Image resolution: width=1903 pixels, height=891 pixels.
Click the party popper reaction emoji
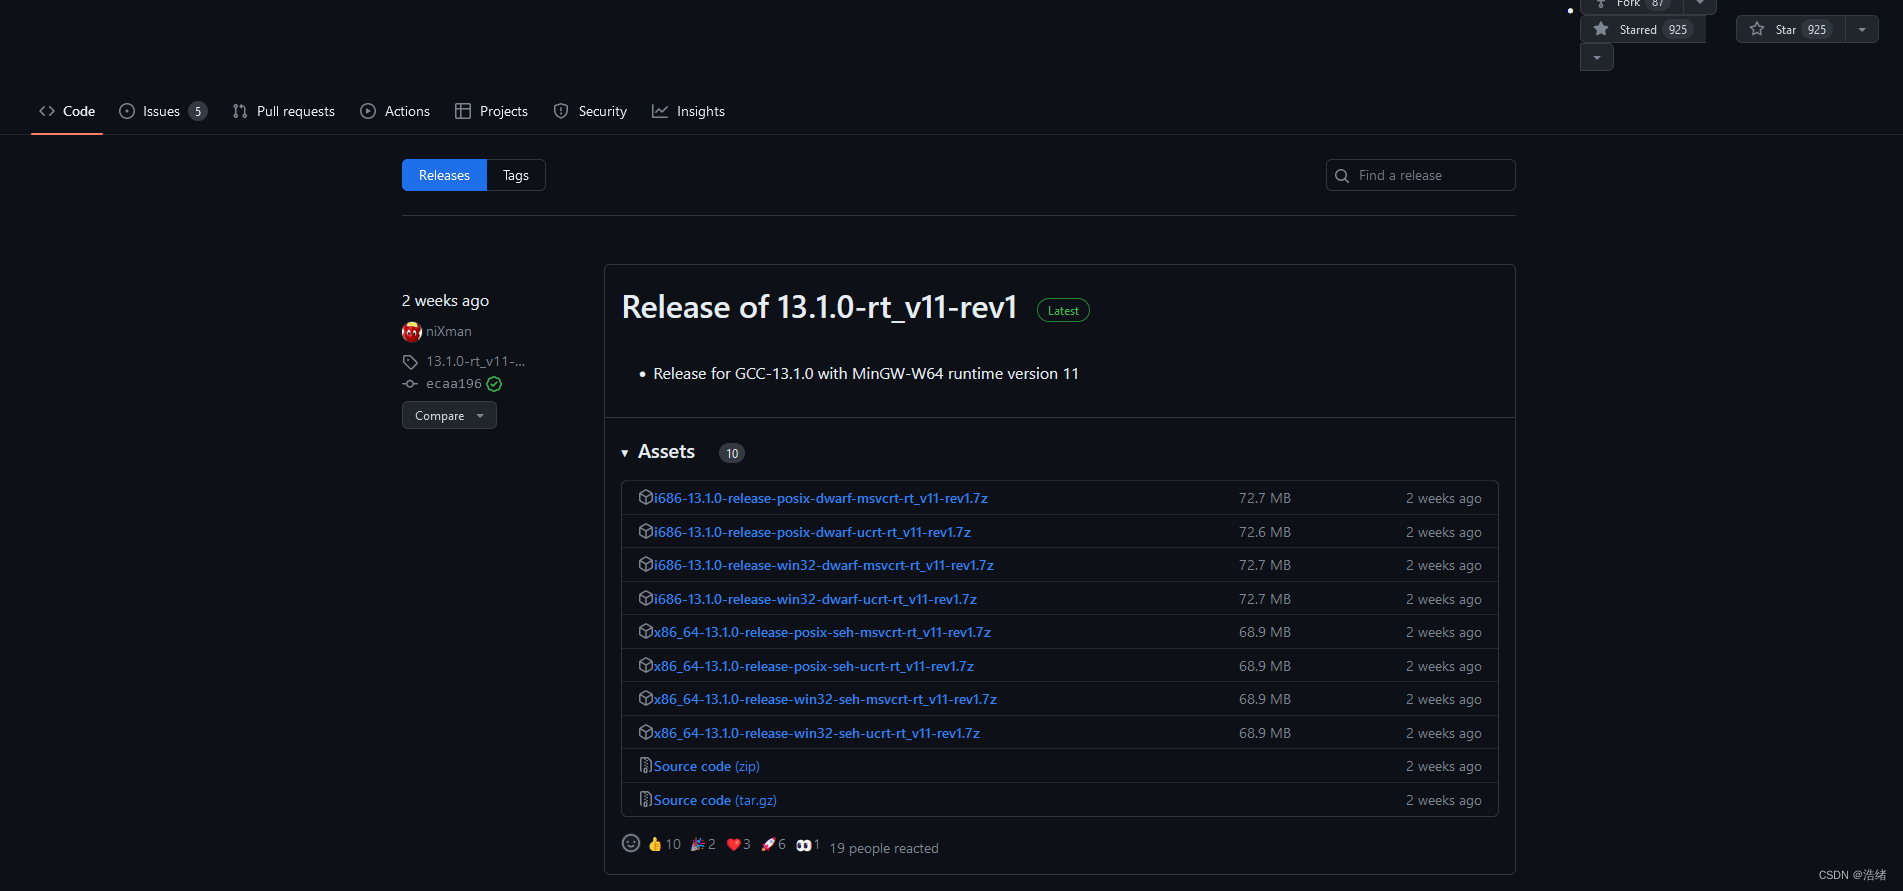click(697, 845)
